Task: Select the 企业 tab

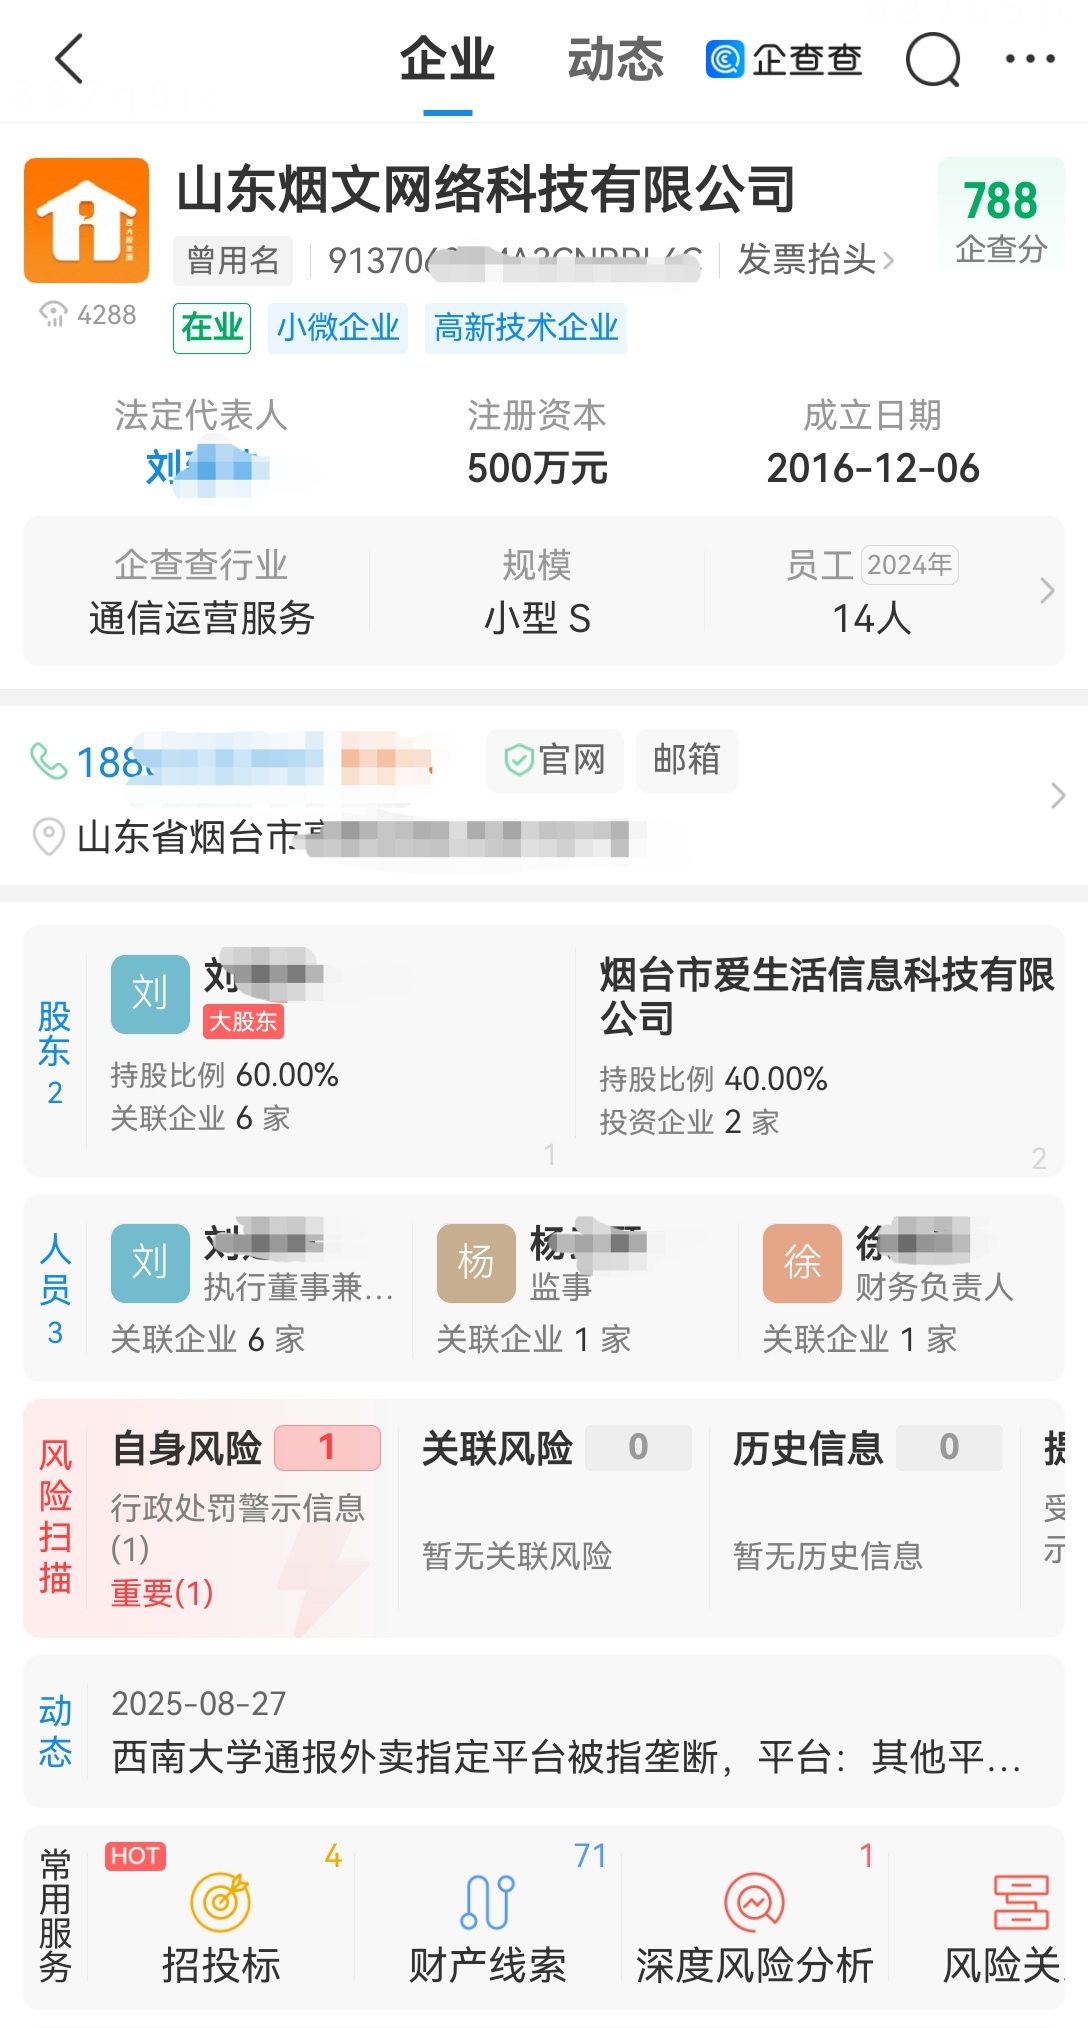Action: [x=447, y=60]
